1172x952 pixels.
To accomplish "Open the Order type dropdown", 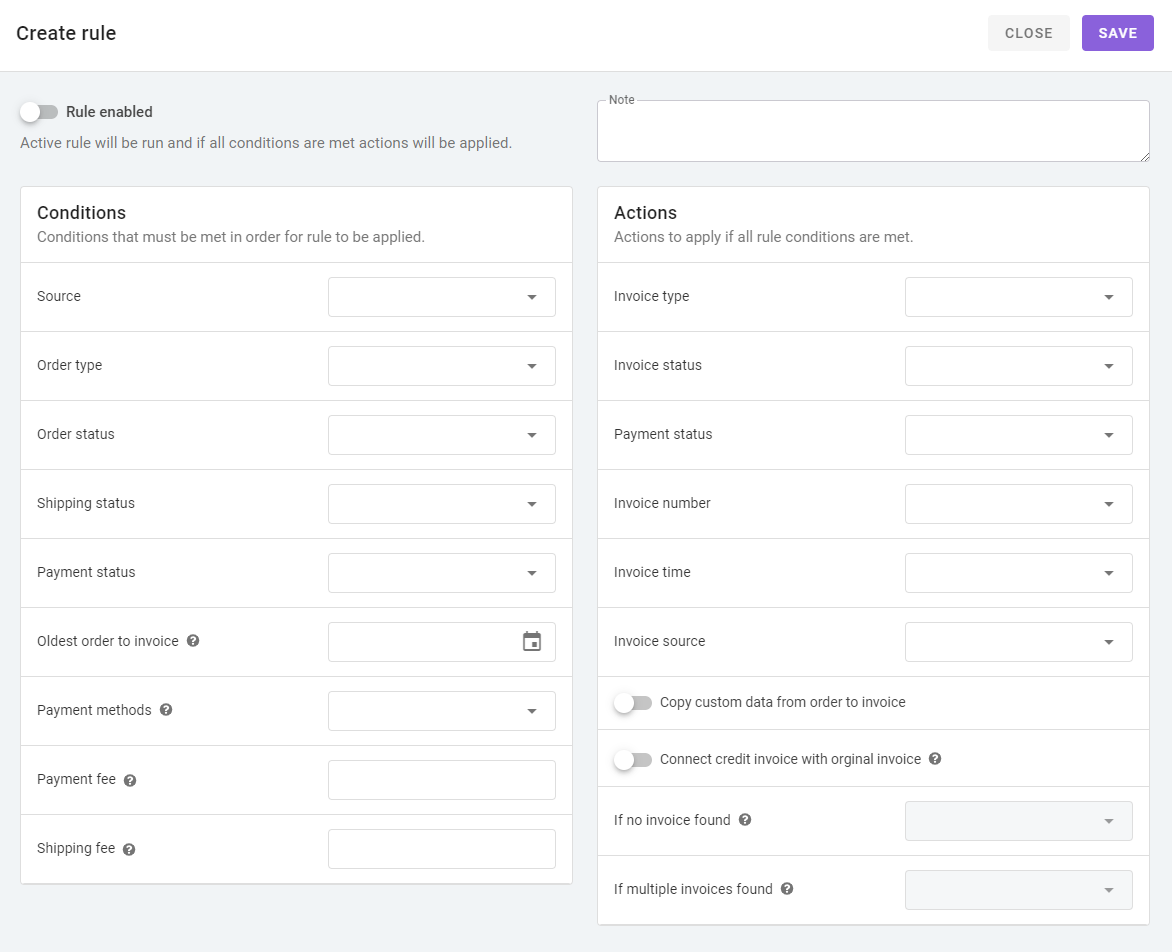I will [442, 366].
